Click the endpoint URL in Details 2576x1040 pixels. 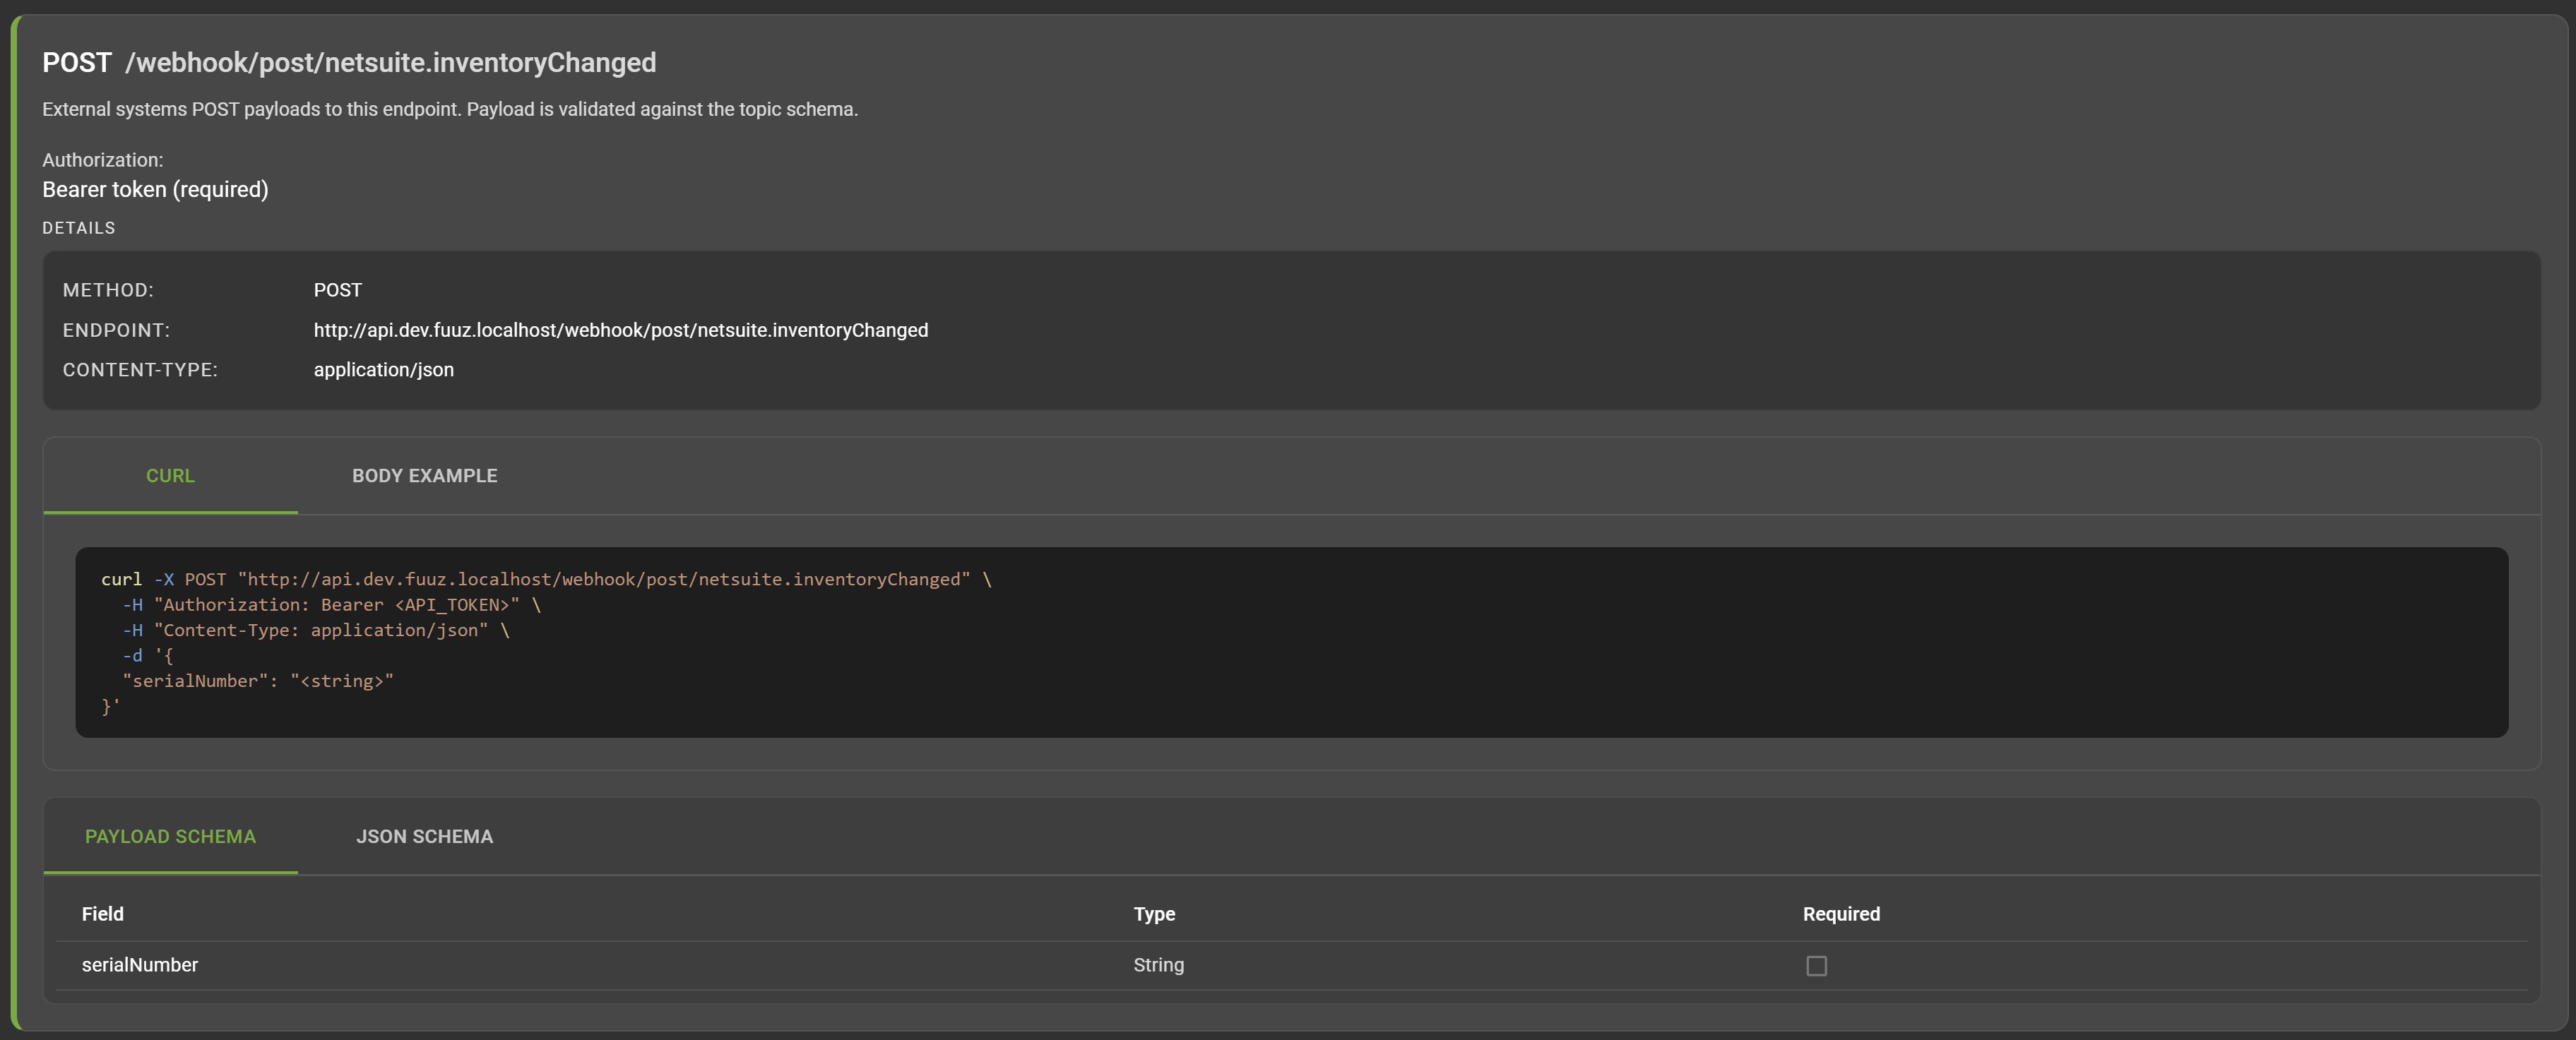click(x=620, y=330)
